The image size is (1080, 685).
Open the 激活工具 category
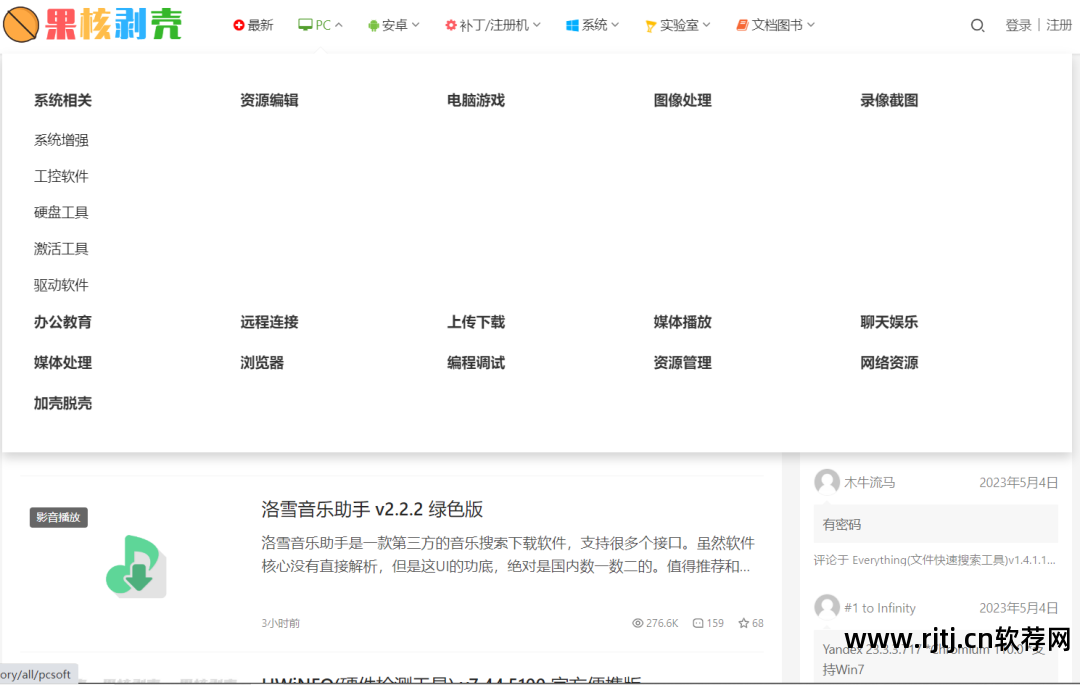pos(61,248)
